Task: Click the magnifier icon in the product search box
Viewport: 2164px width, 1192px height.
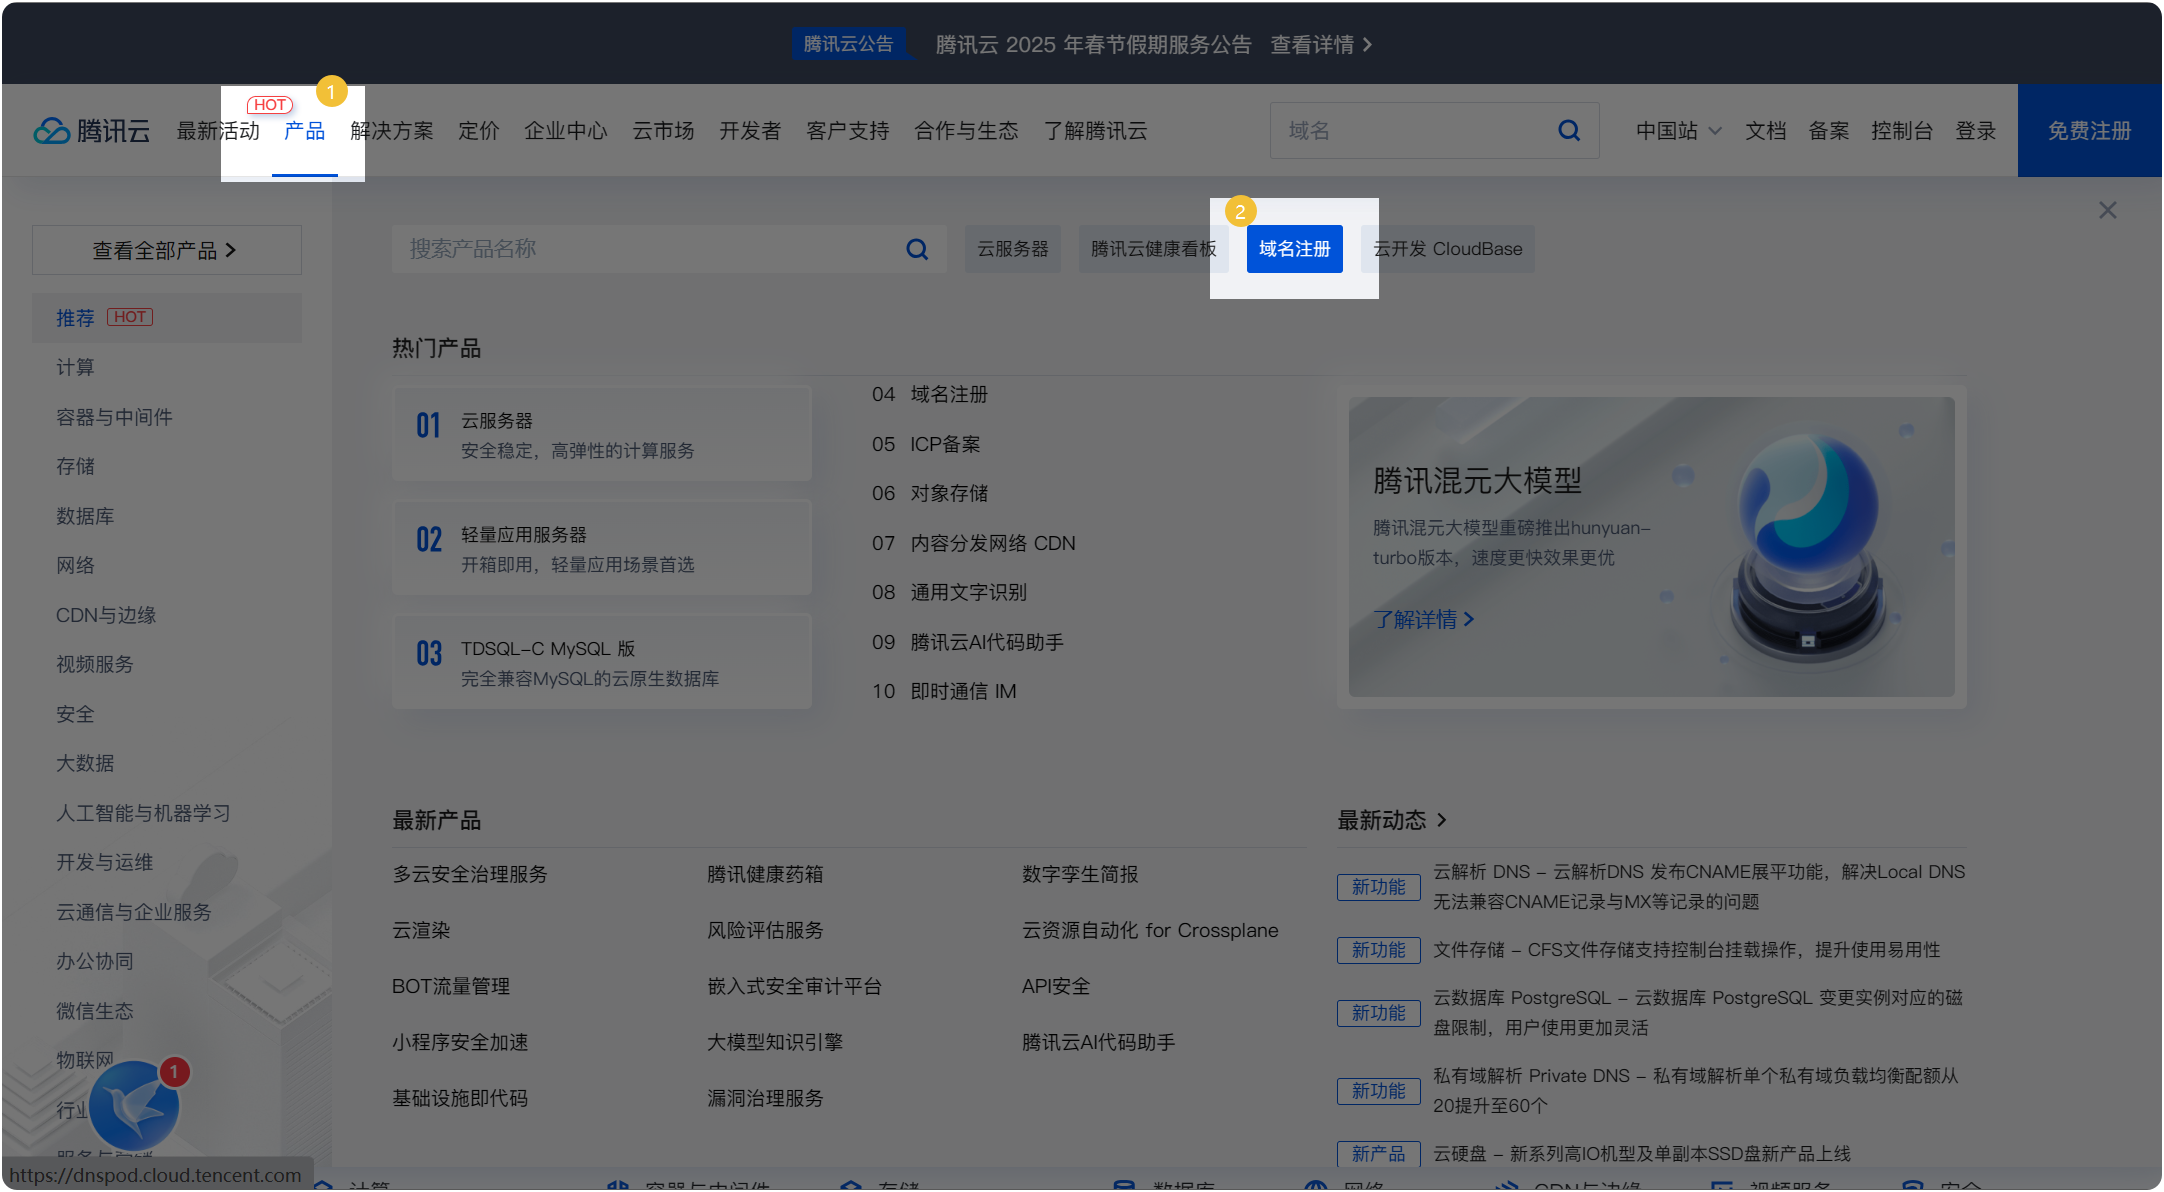Action: click(x=916, y=248)
